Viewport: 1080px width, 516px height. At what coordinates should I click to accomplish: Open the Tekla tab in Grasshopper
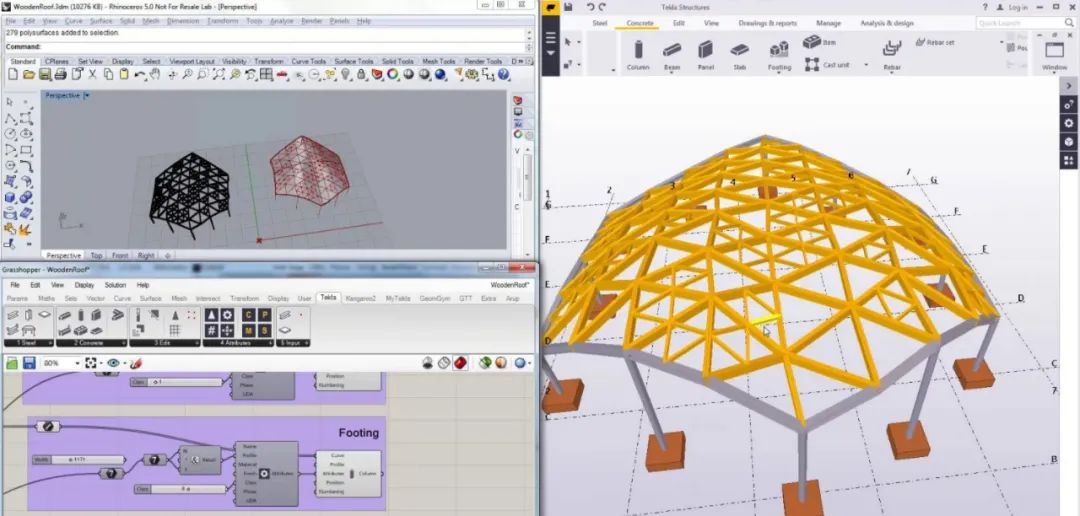[x=328, y=298]
